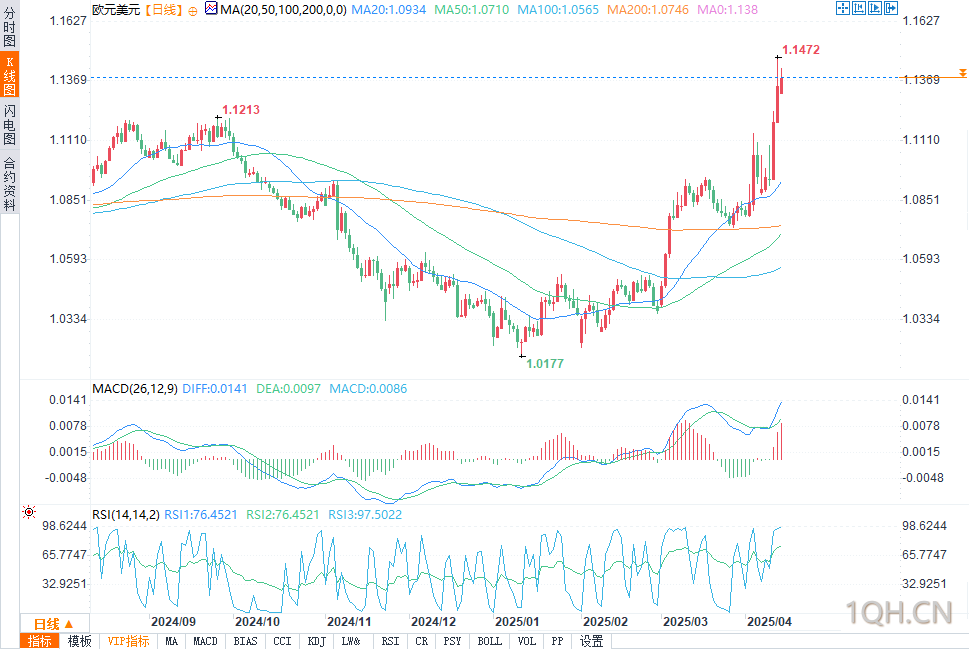The width and height of the screenshot is (969, 649).
Task: Click the 1.1213 peak price label
Action: (241, 109)
